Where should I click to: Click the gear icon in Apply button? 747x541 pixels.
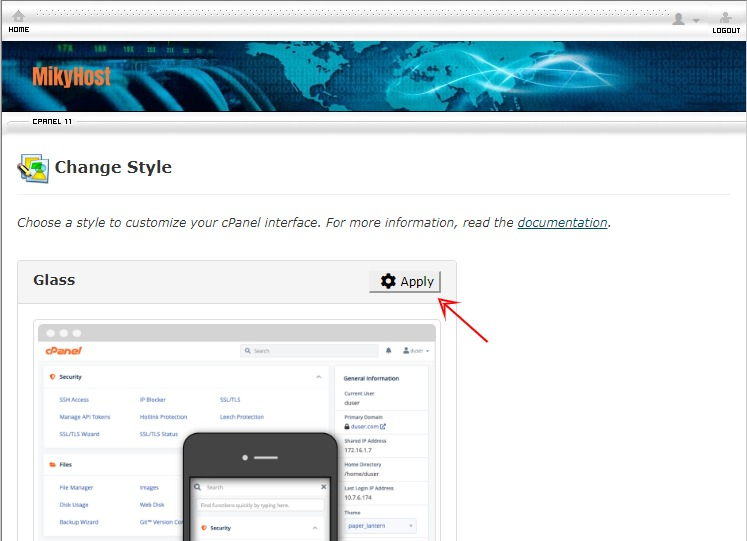pyautogui.click(x=388, y=281)
